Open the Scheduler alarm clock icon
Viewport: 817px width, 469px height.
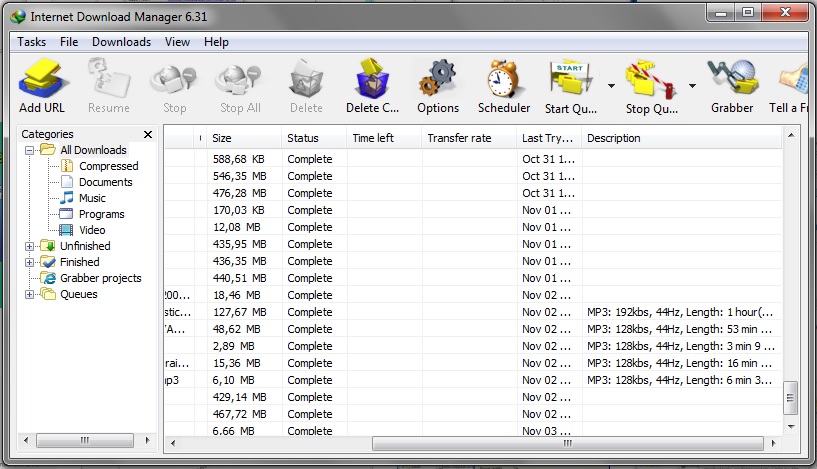coord(503,79)
